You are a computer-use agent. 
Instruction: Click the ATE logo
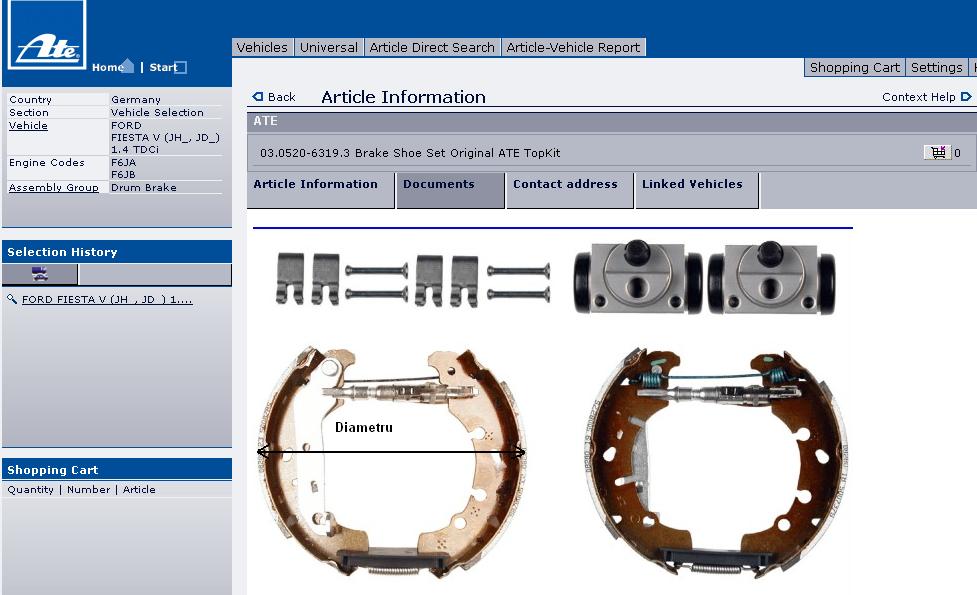(x=46, y=37)
